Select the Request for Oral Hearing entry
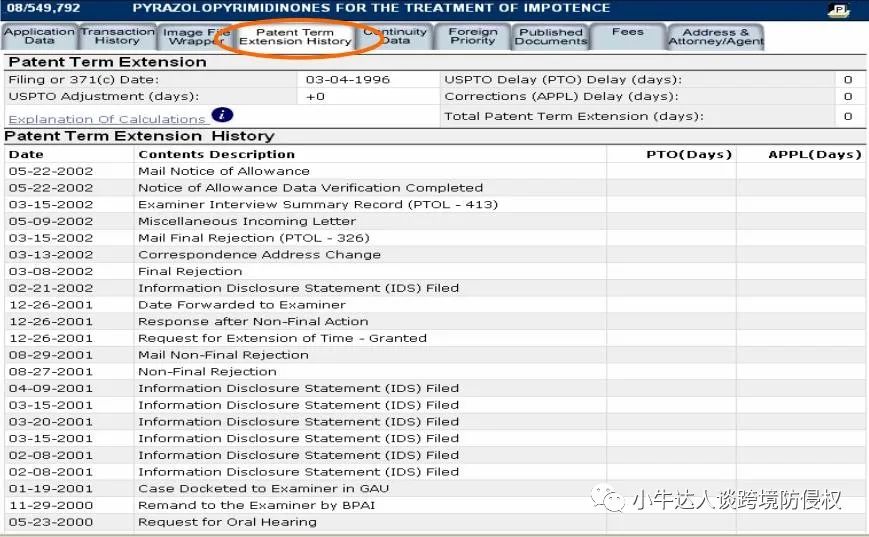This screenshot has height=537, width=869. (434, 521)
